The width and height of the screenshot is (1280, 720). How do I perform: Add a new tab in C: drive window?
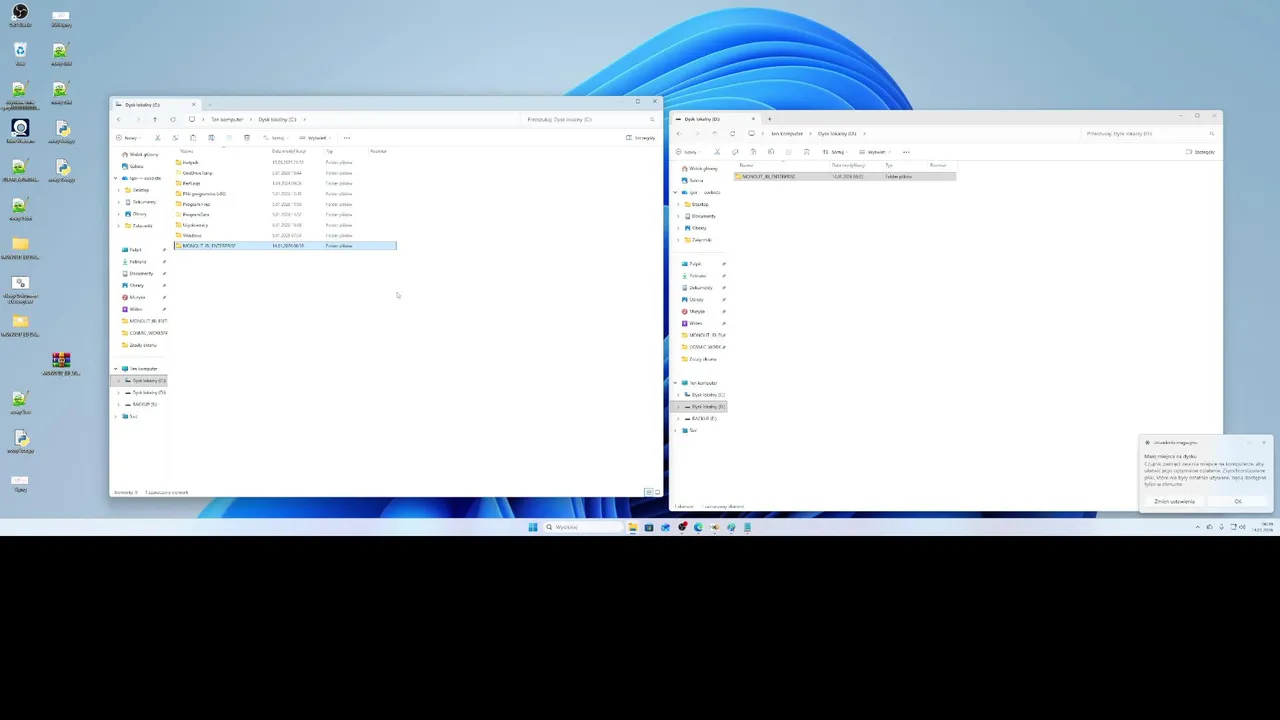pos(210,105)
